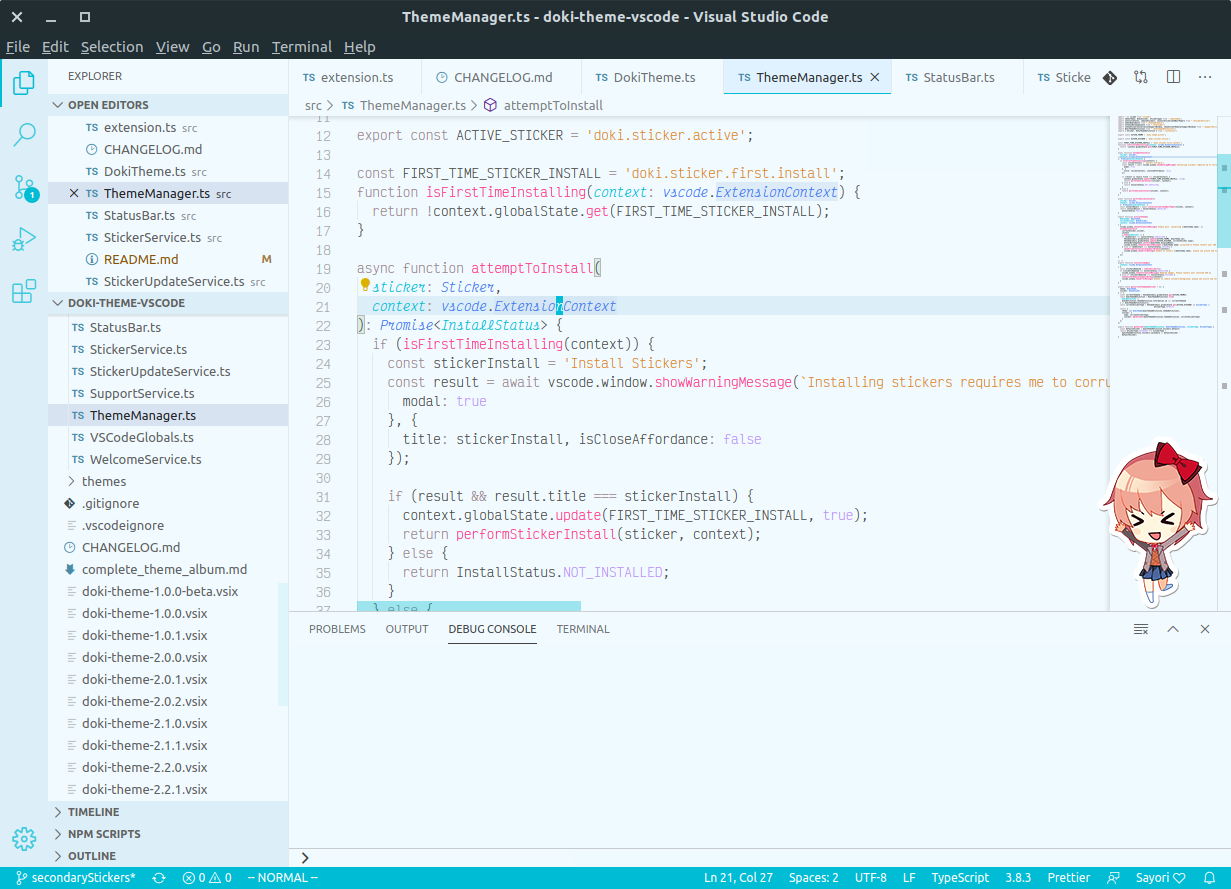Screen dimensions: 1231x889
Task: Open the Explorer view in activity bar
Action: [24, 83]
